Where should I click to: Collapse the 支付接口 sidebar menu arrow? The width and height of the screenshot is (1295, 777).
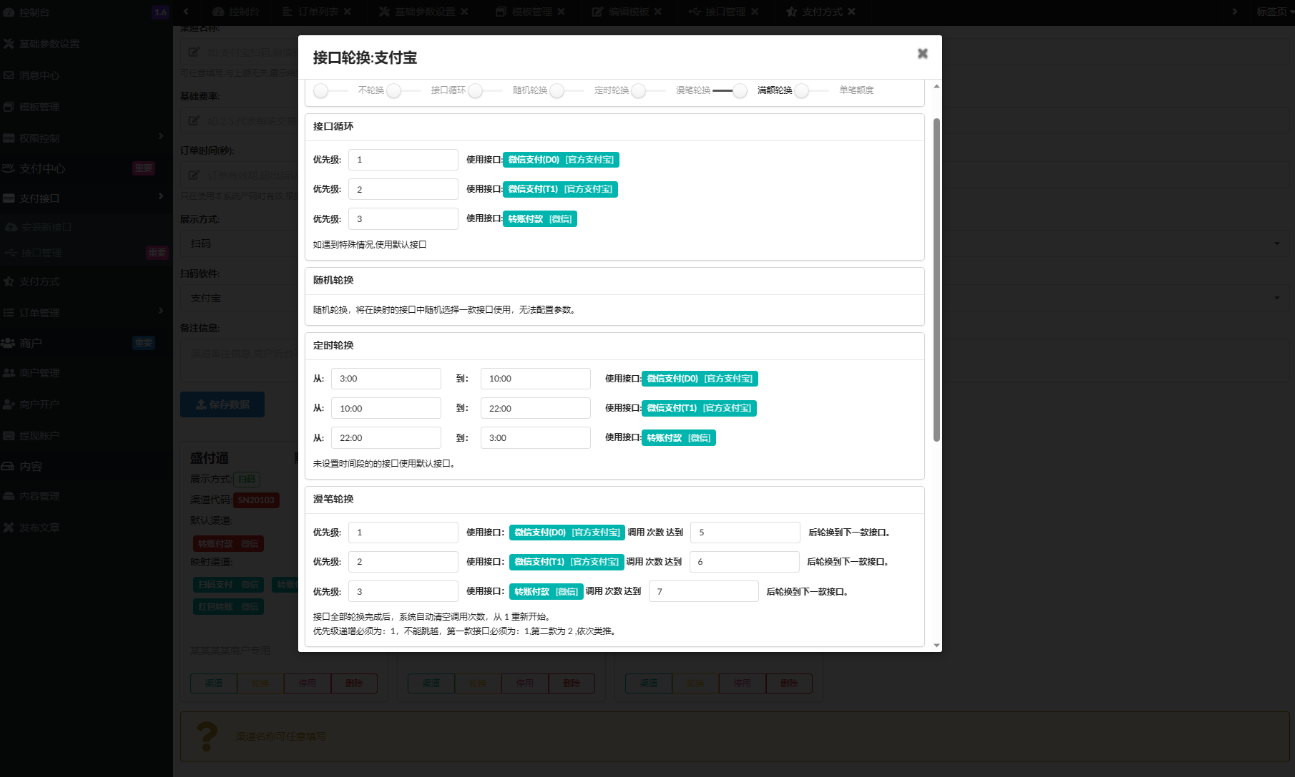pos(161,197)
